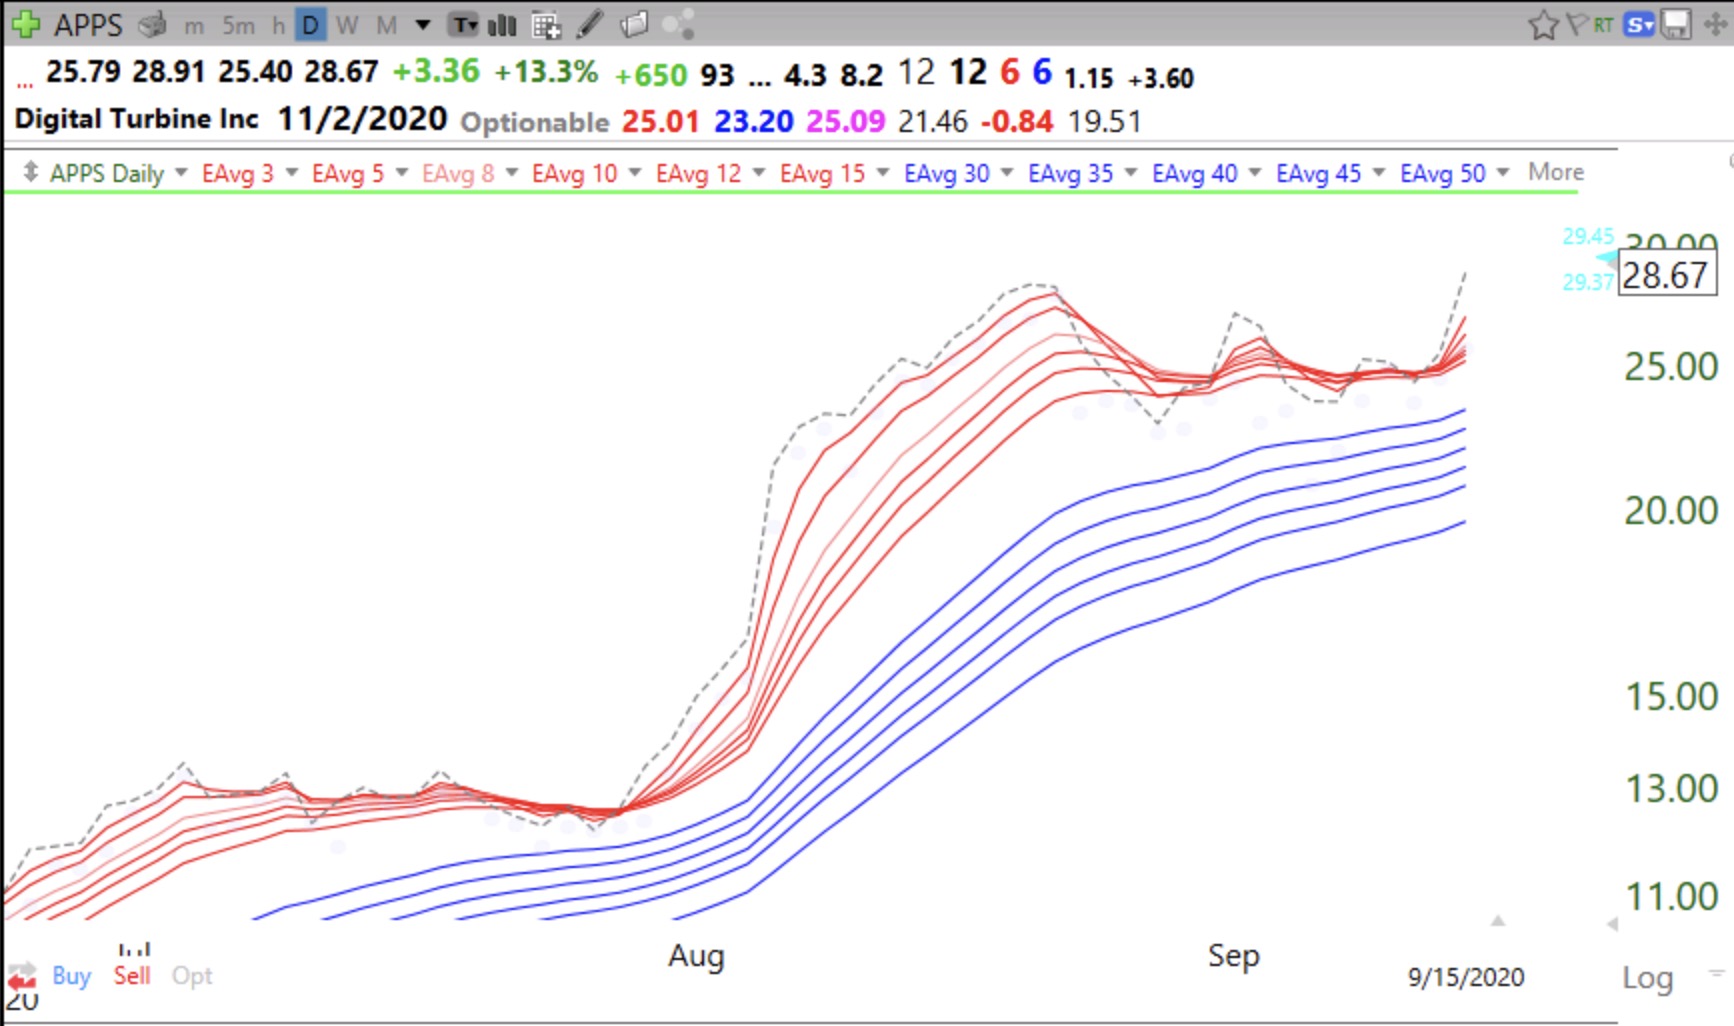Click the up-down handle left of APPS Daily

31,172
